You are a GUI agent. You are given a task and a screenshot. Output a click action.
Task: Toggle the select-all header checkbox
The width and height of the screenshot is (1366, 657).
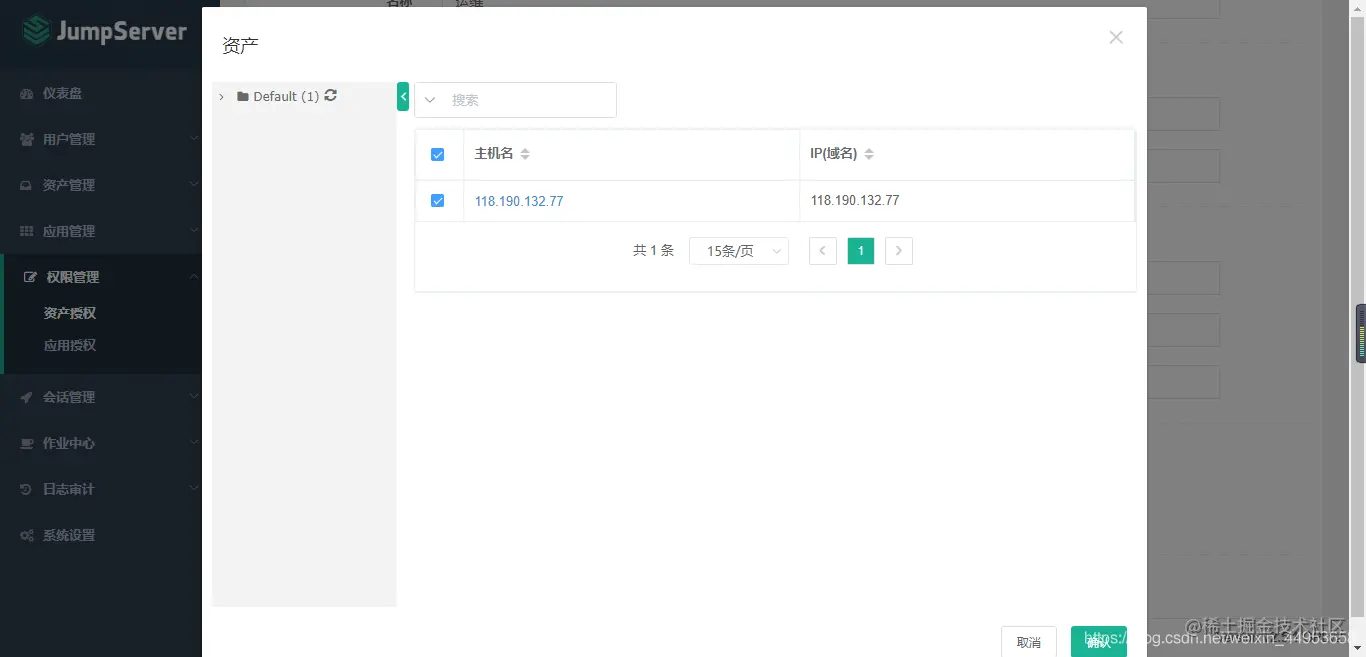(x=437, y=154)
